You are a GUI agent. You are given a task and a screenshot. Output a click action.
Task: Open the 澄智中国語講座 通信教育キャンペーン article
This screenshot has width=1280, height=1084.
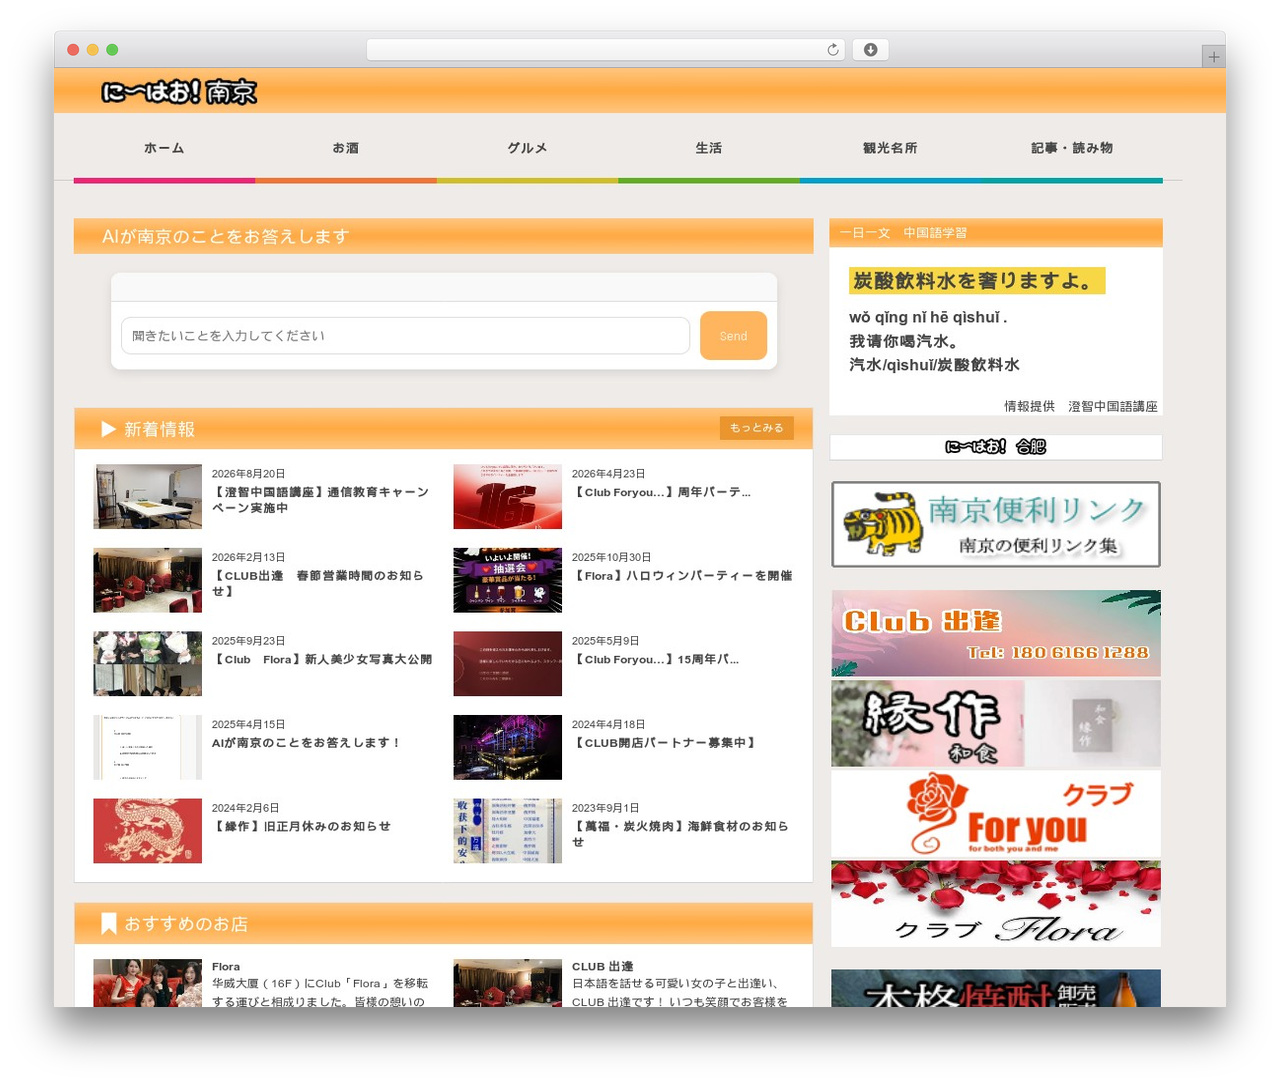(320, 500)
